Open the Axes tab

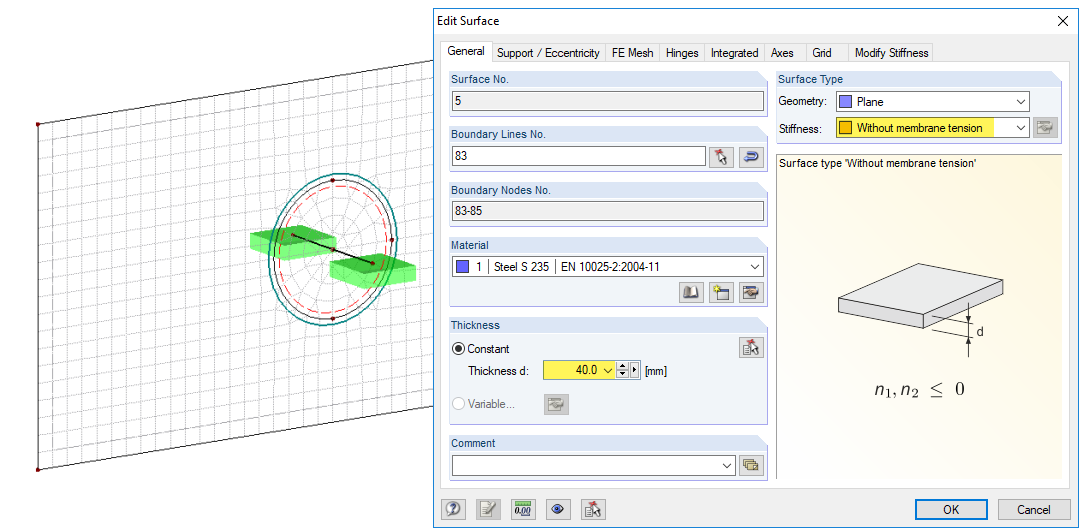pos(782,52)
